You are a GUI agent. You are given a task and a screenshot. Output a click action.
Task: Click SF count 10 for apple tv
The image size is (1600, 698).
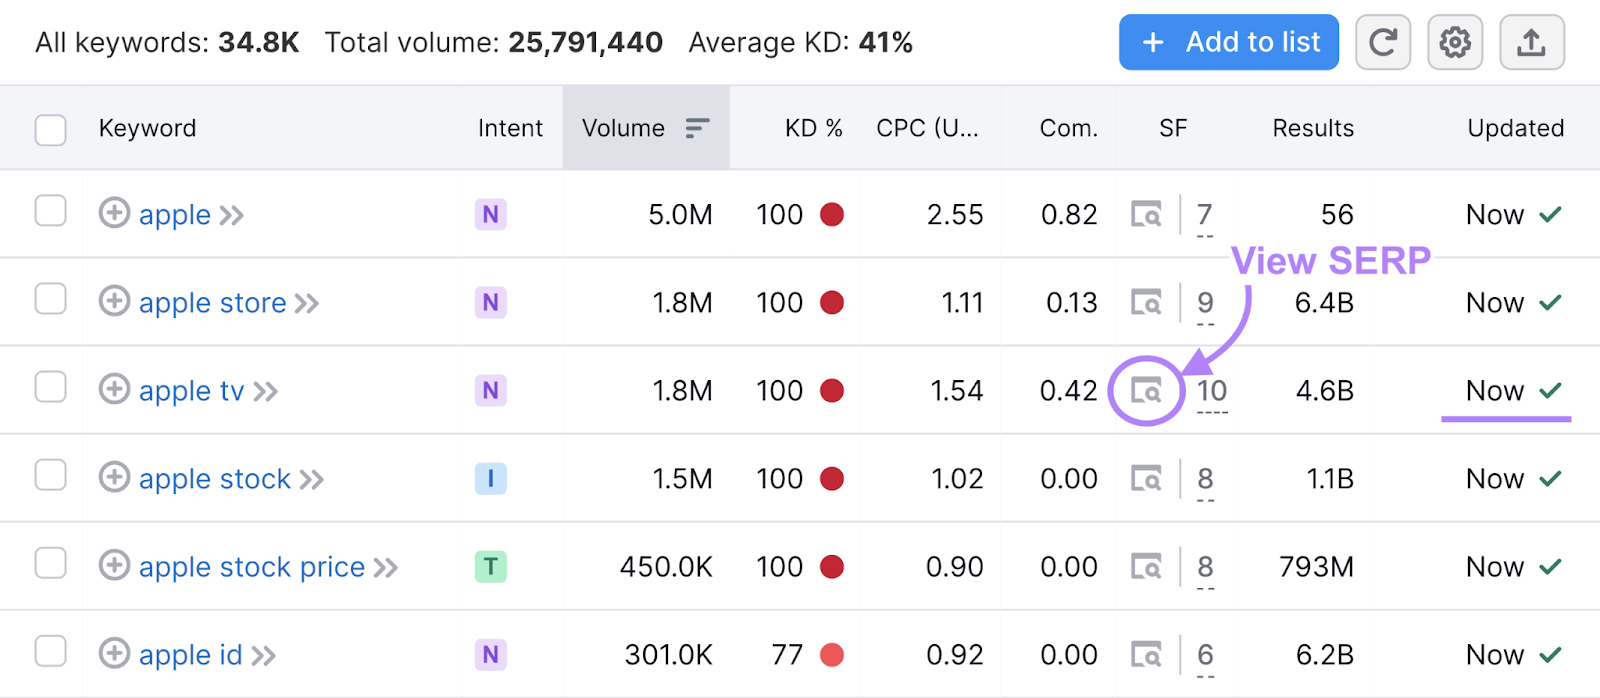(1212, 391)
